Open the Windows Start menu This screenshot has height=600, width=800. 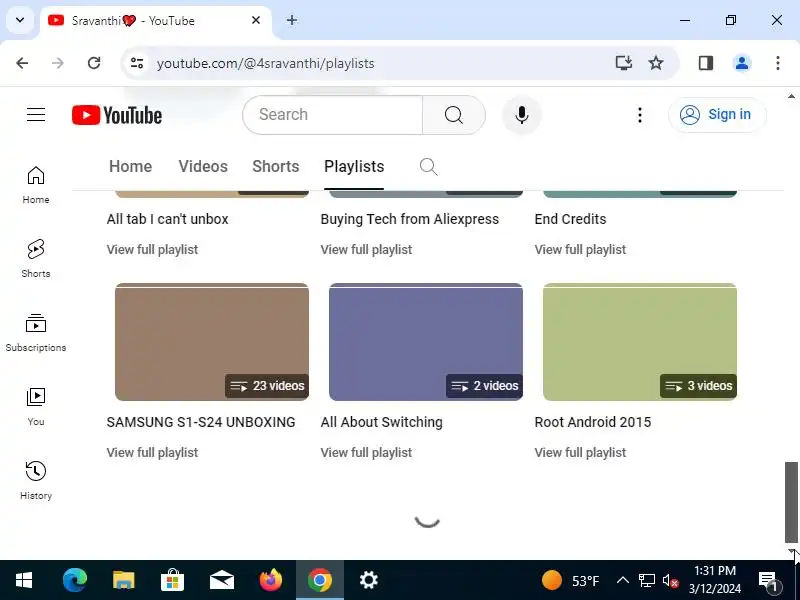pos(24,580)
